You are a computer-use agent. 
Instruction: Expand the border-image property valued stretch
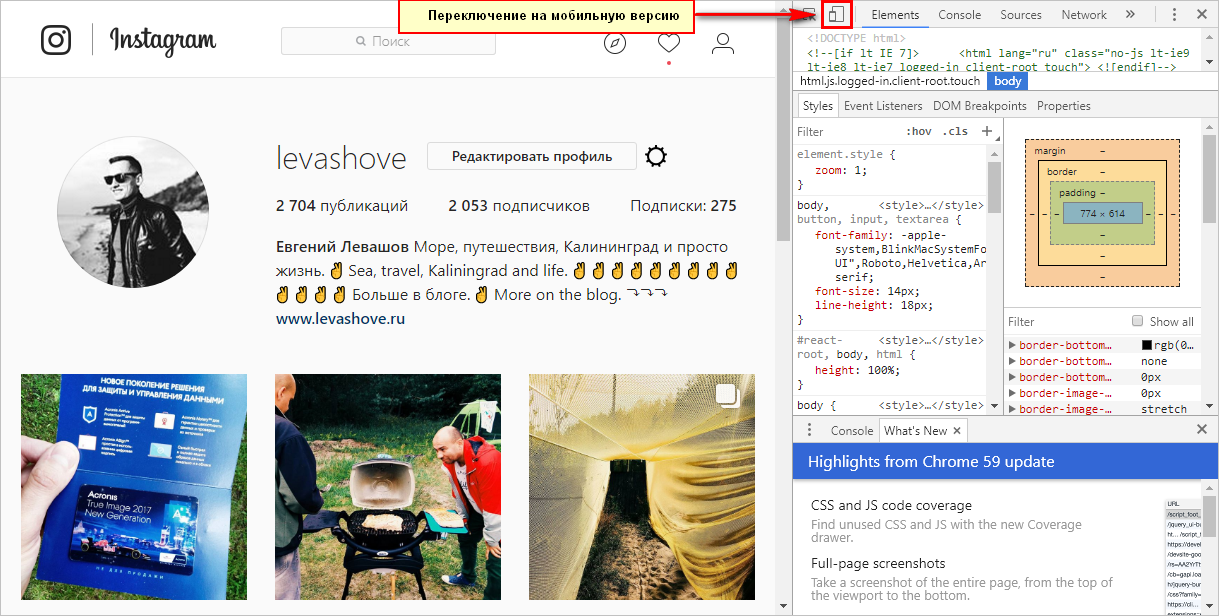click(1012, 409)
